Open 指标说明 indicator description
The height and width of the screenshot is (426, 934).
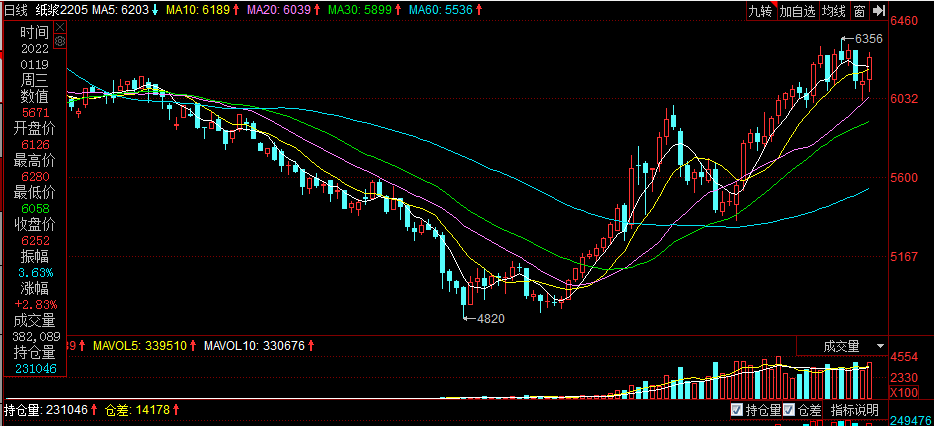click(854, 410)
